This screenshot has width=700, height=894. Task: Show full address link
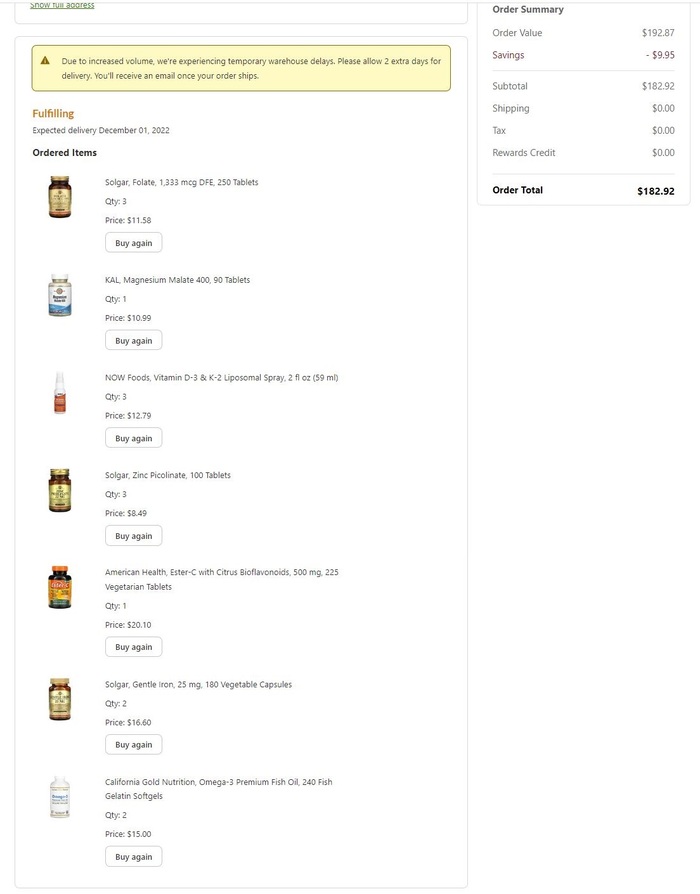click(62, 5)
